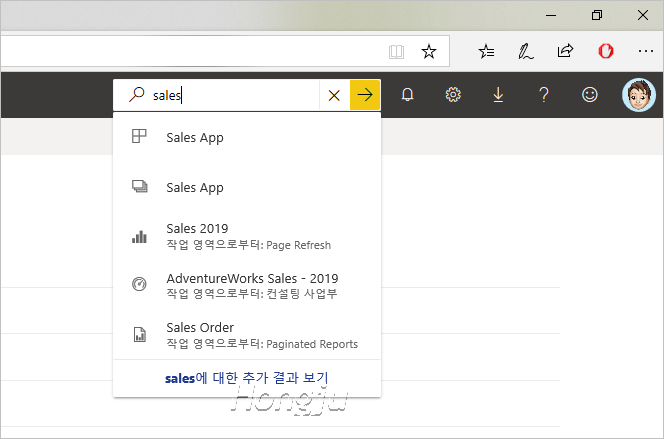Open AdventureWorks Sales - 2019 dashboard result

click(x=247, y=285)
